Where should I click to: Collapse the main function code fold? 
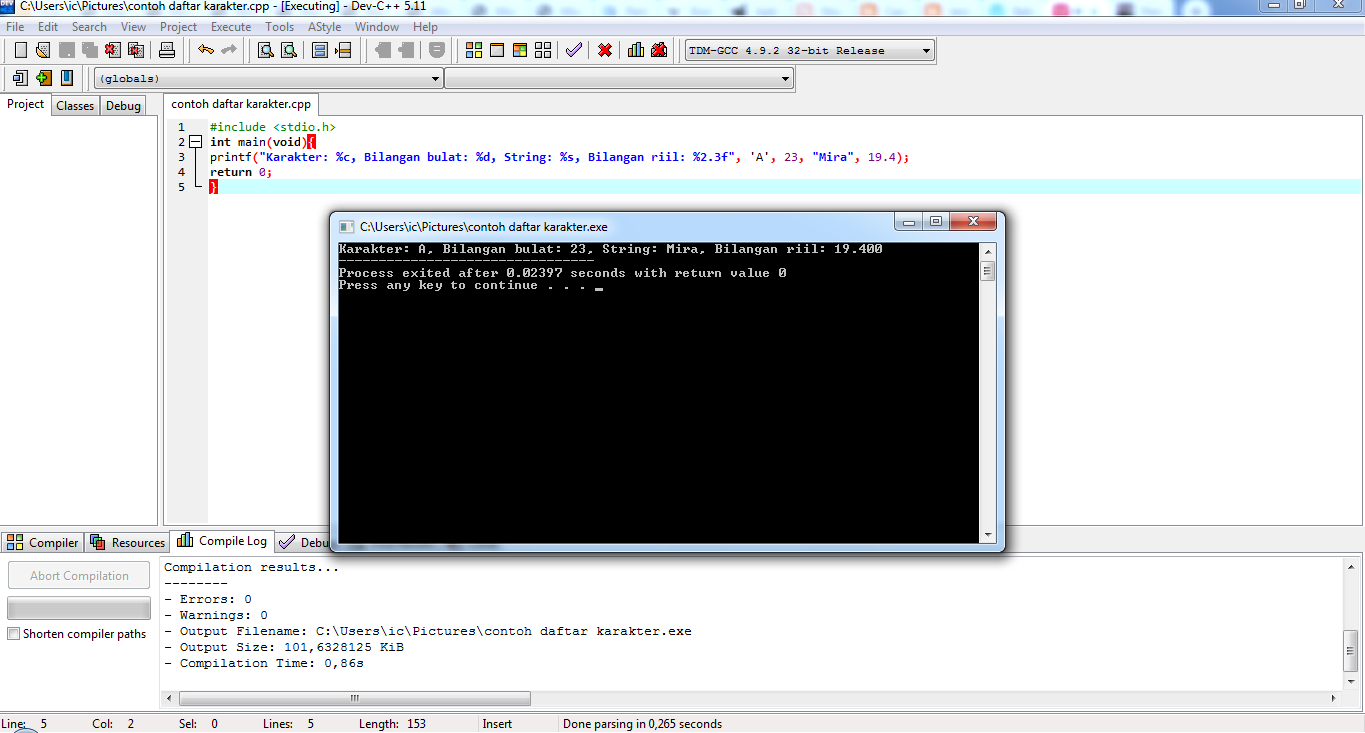click(194, 142)
